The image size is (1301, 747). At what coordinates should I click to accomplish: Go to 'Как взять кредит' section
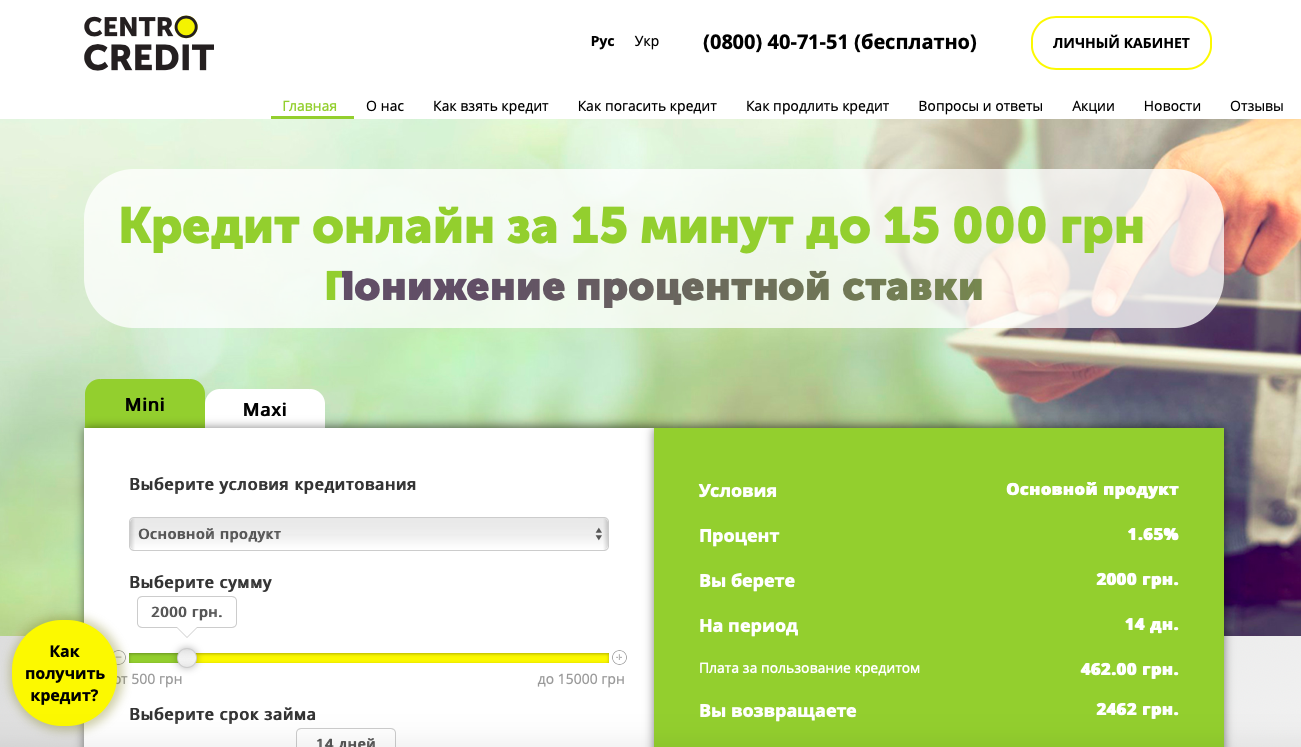point(490,104)
